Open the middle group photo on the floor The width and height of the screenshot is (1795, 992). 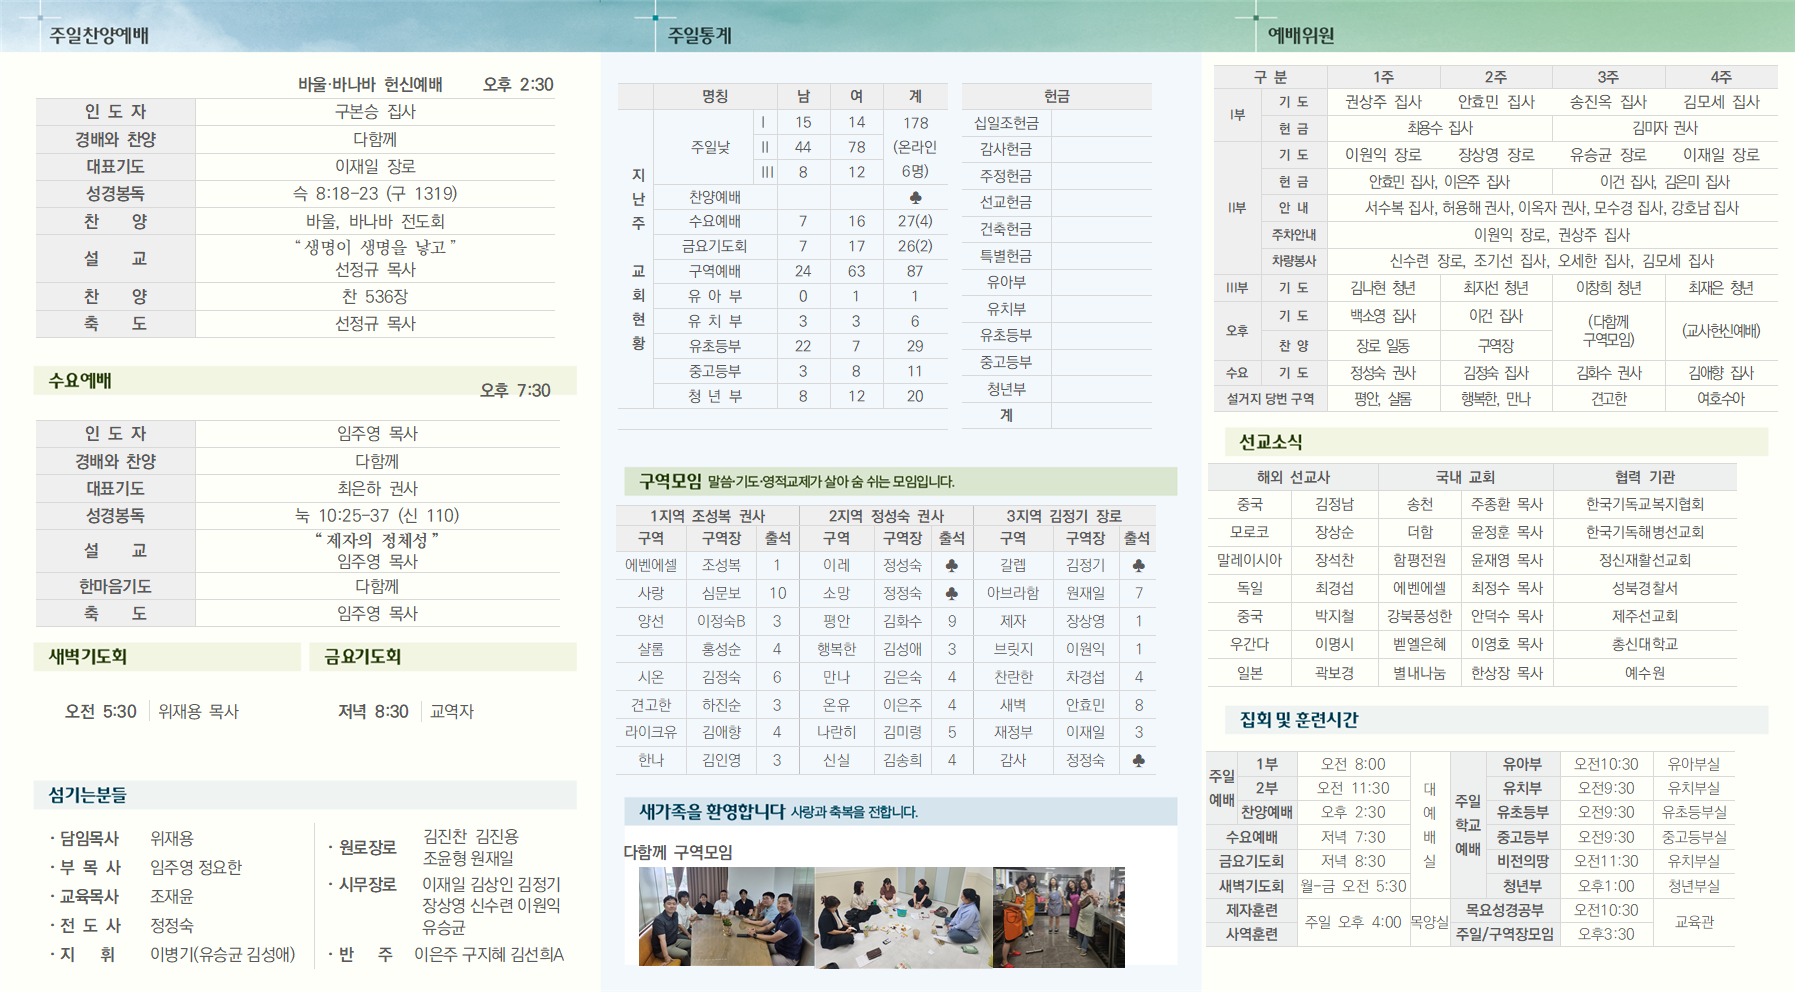coord(904,917)
